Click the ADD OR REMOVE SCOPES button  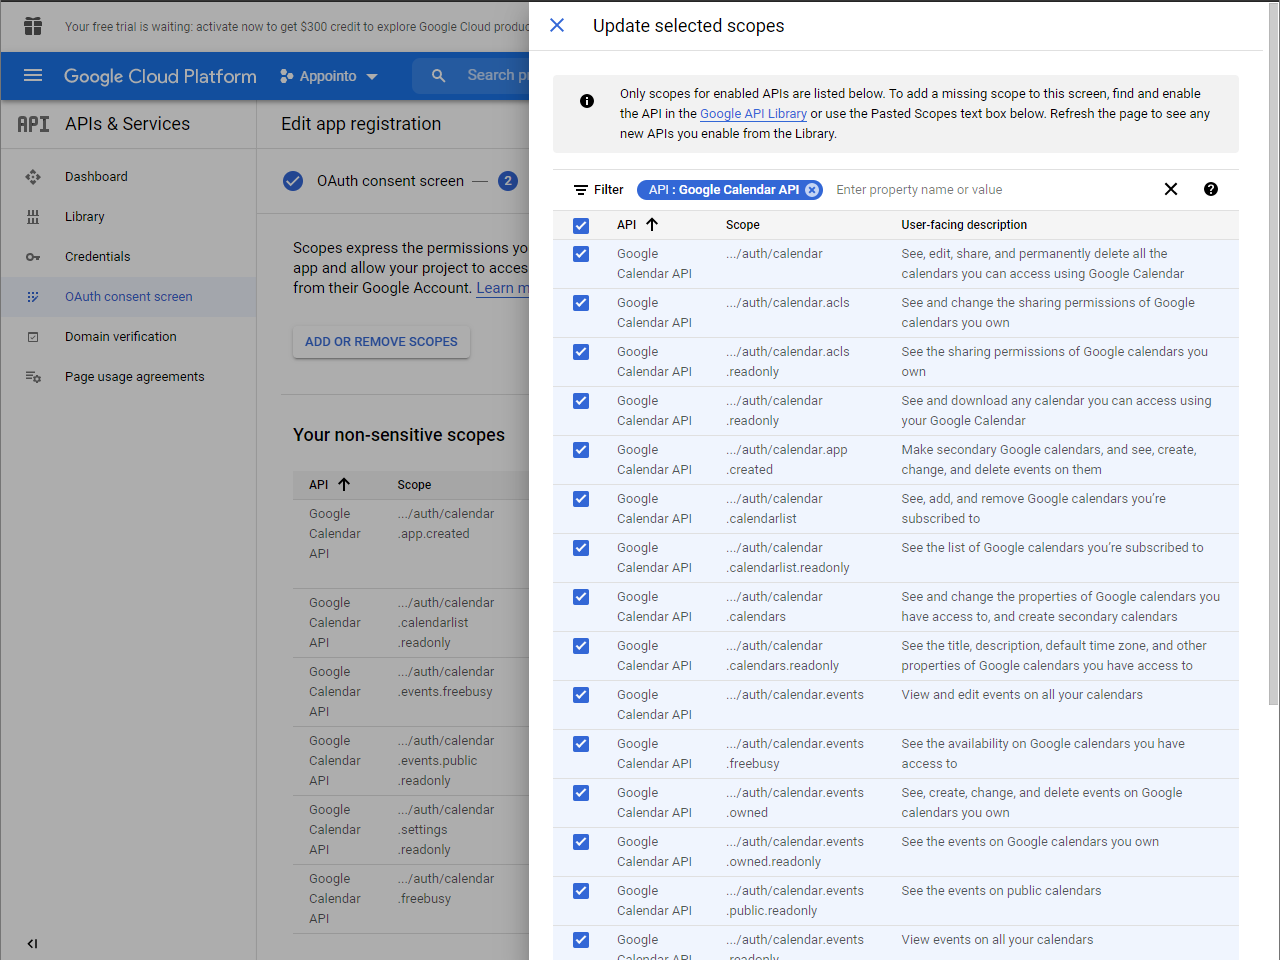[381, 342]
